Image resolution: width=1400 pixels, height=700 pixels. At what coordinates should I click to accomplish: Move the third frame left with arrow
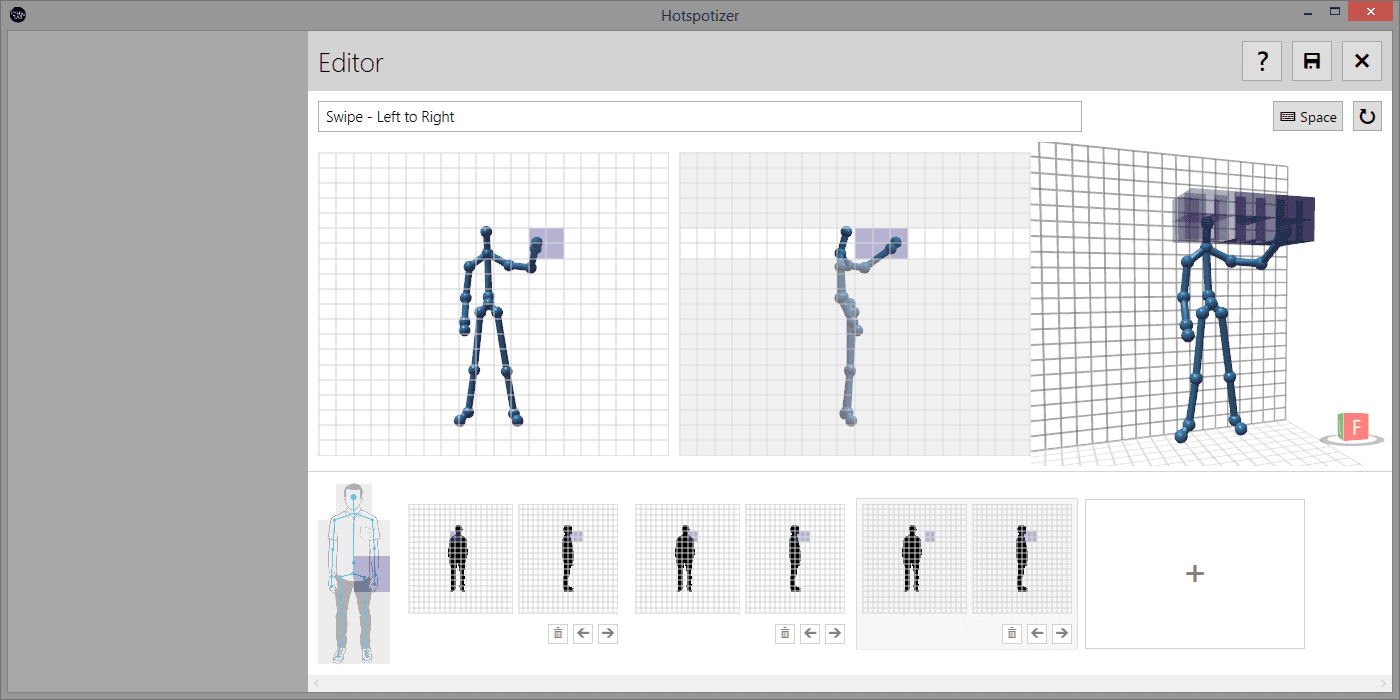[1037, 633]
